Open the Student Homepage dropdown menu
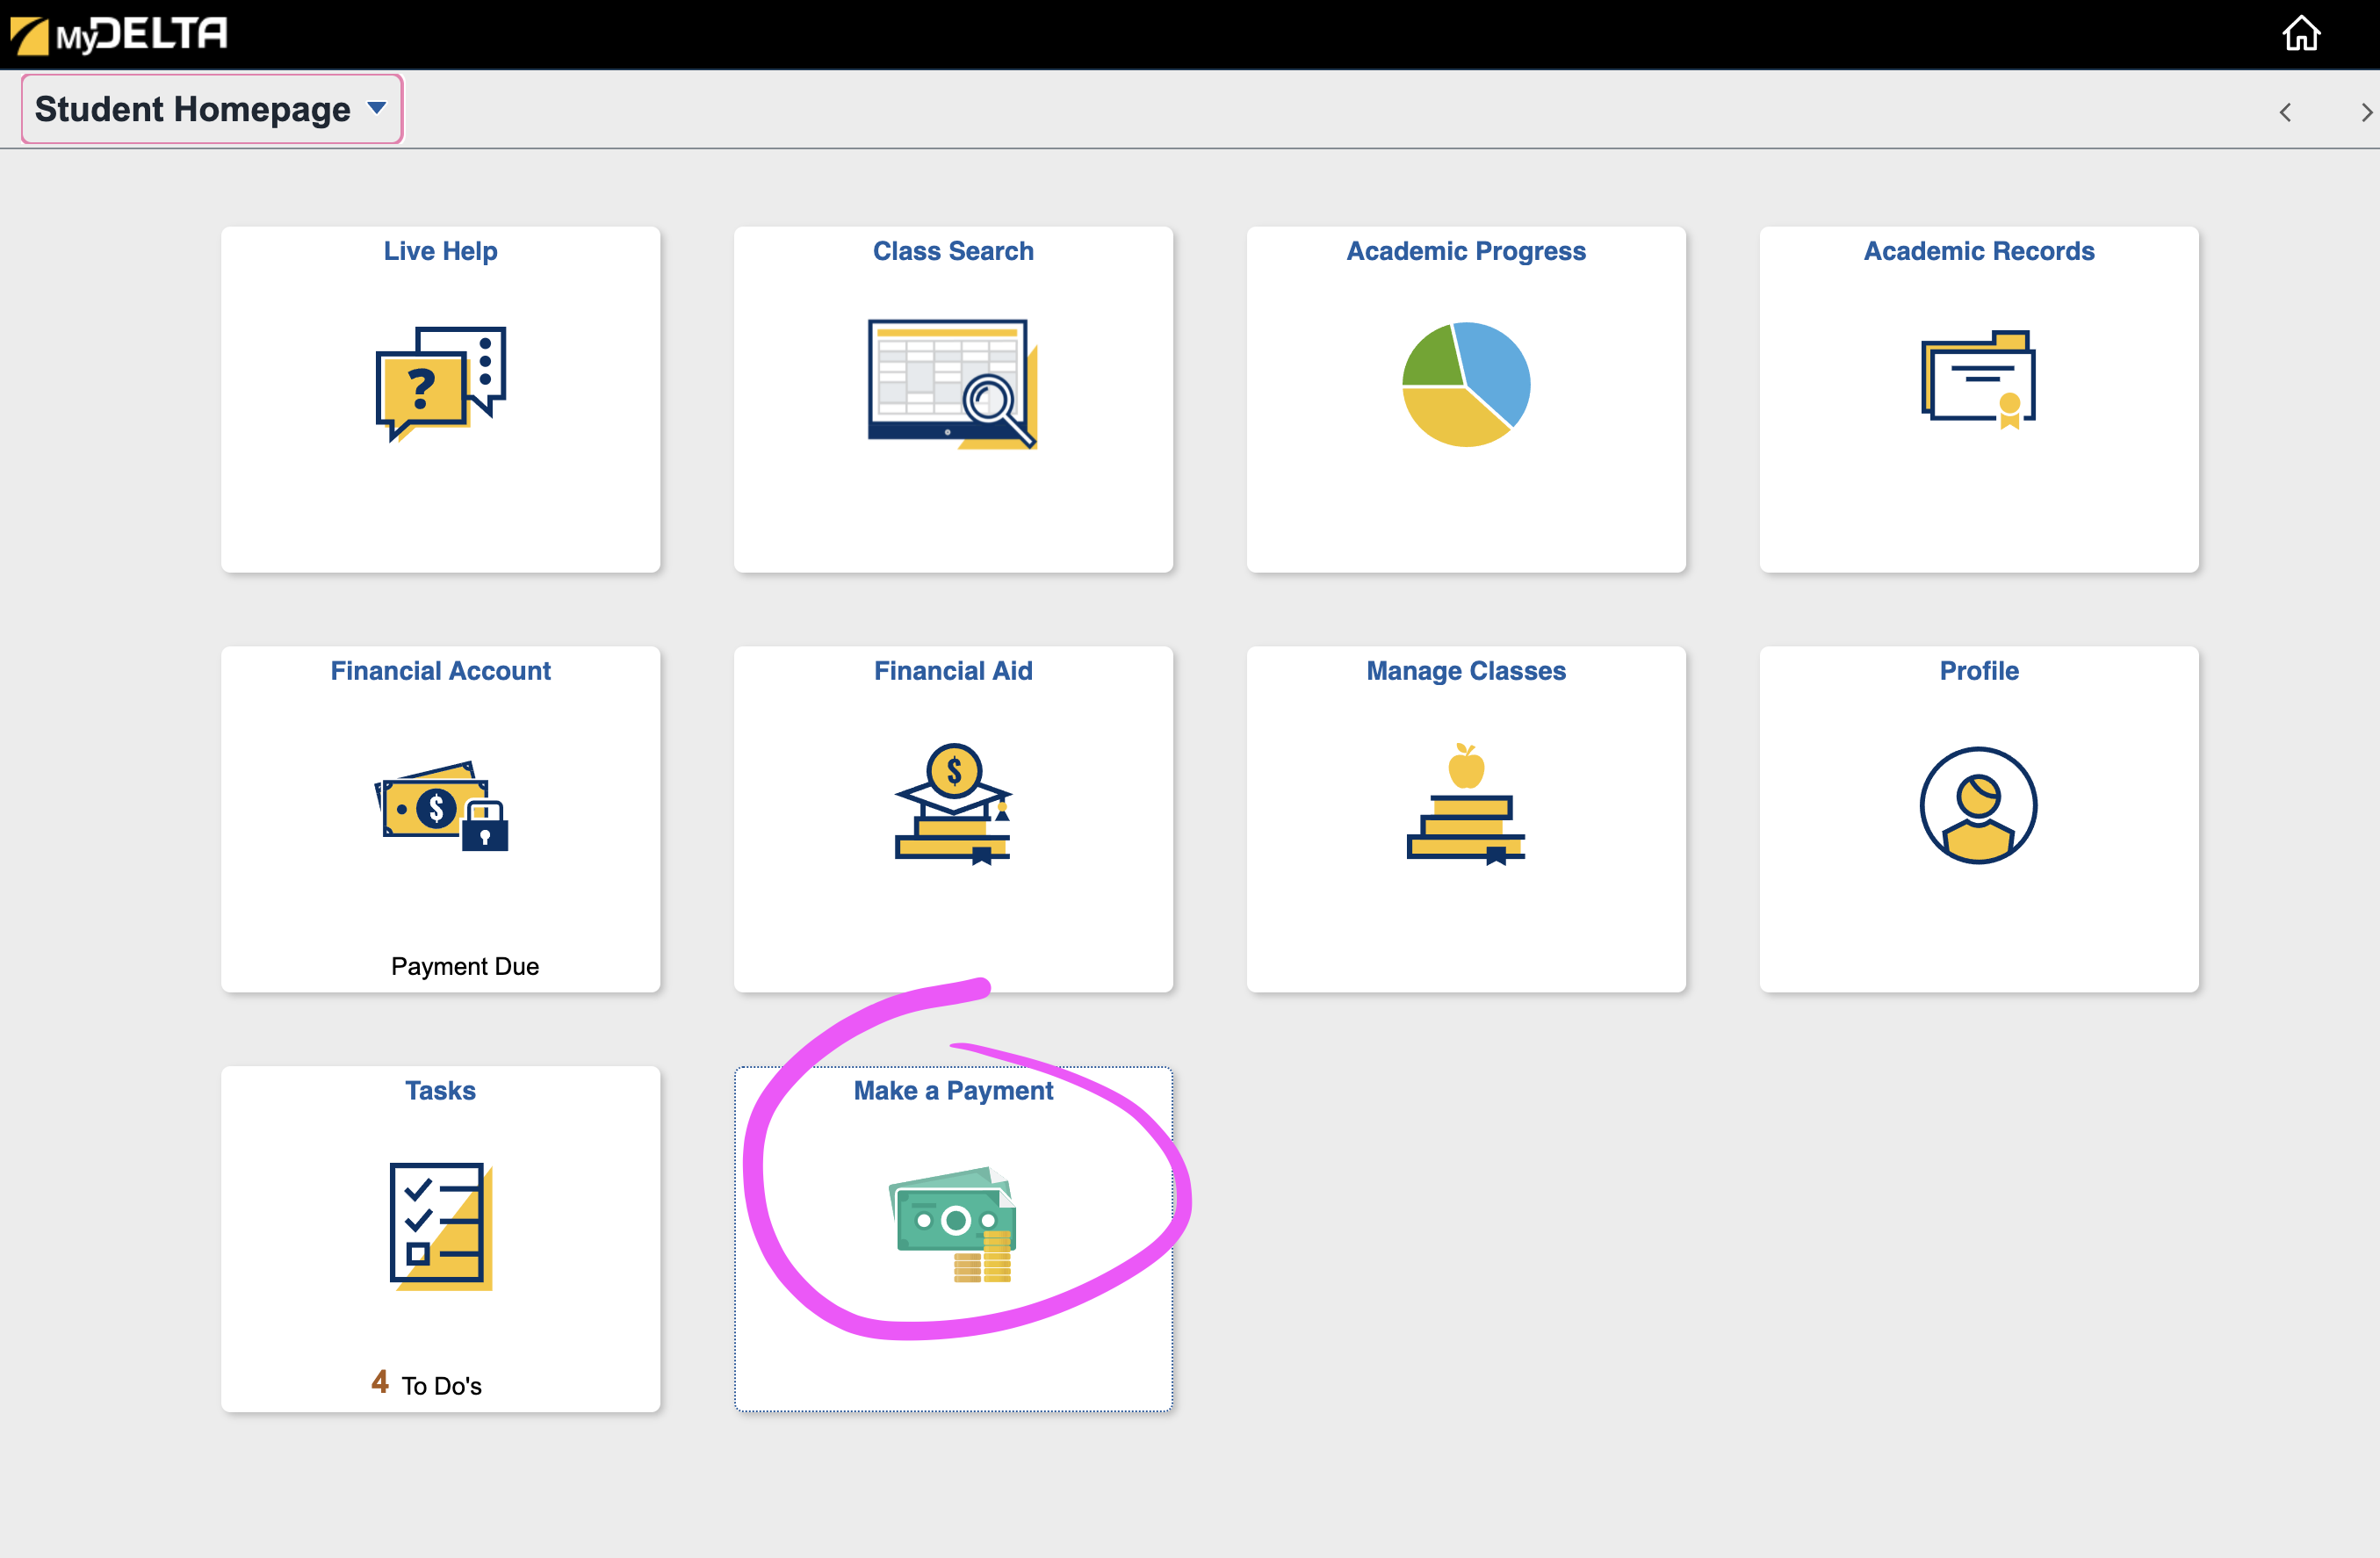 click(211, 109)
